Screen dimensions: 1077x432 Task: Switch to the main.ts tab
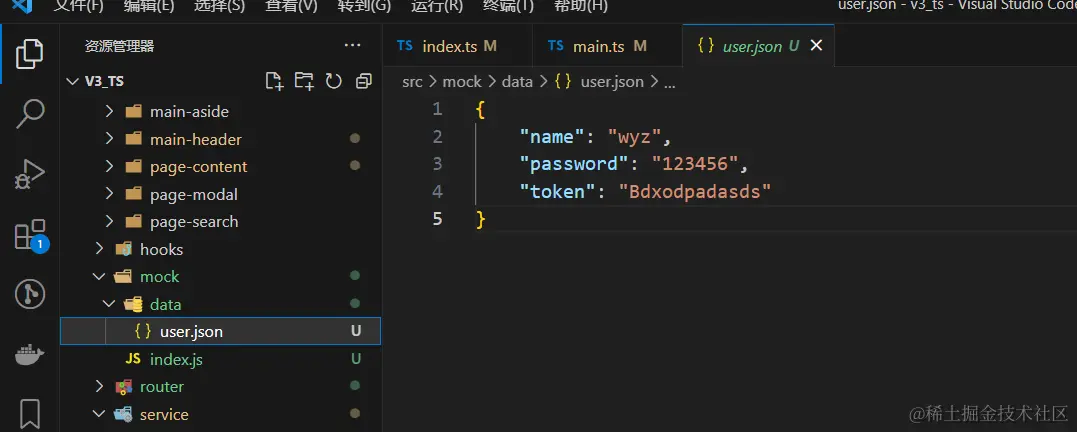pos(597,46)
